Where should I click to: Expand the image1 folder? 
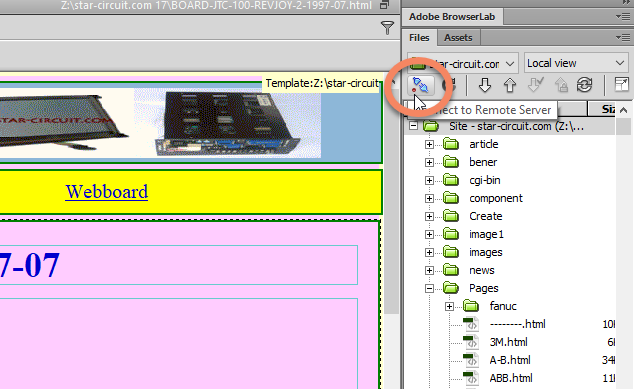point(429,235)
